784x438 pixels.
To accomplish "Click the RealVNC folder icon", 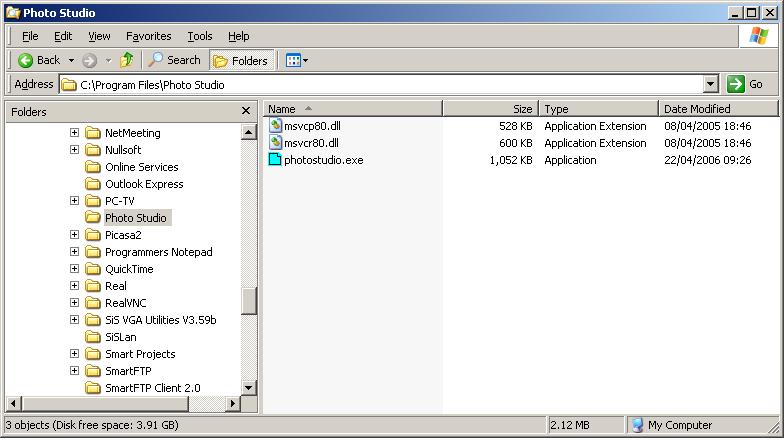I will [93, 302].
